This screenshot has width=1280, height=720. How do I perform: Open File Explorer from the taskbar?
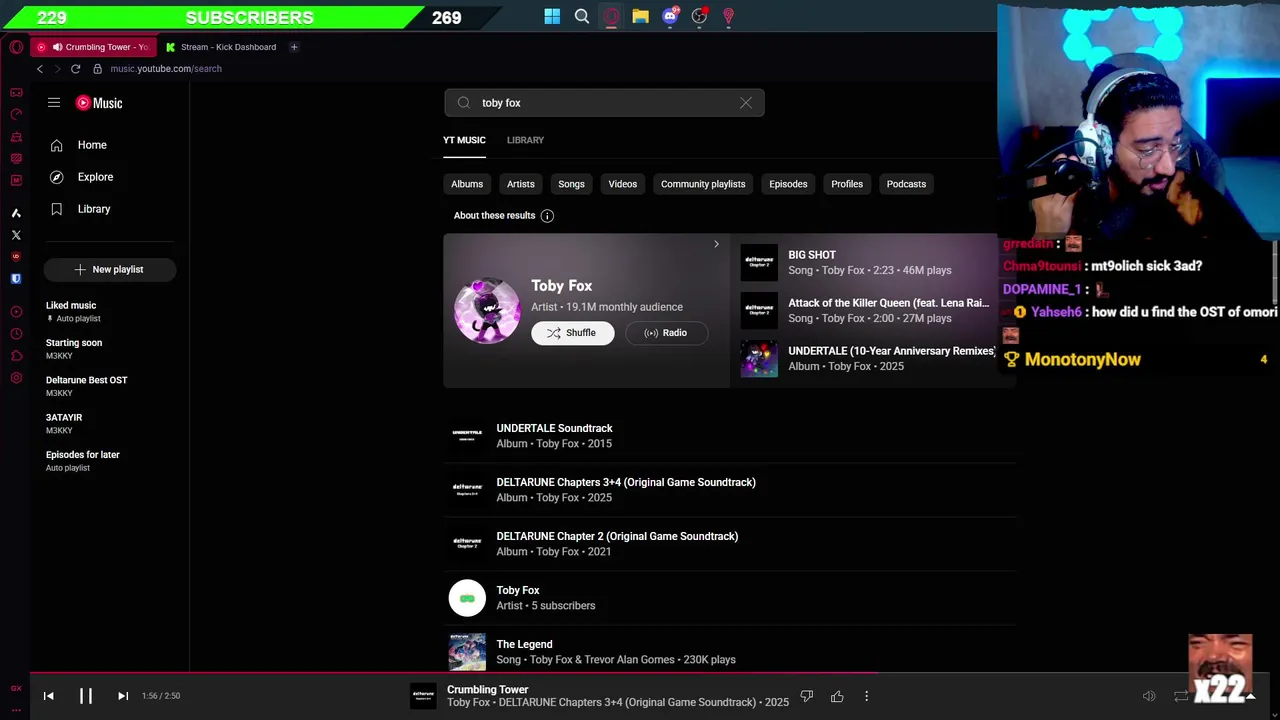(x=640, y=16)
